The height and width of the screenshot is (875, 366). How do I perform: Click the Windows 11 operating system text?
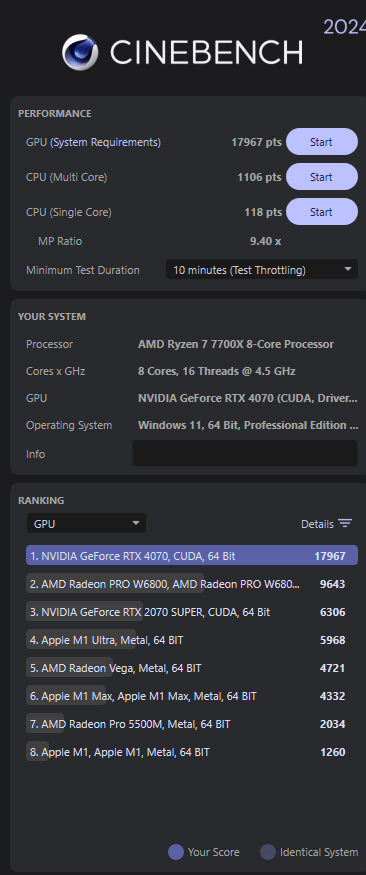click(x=248, y=425)
